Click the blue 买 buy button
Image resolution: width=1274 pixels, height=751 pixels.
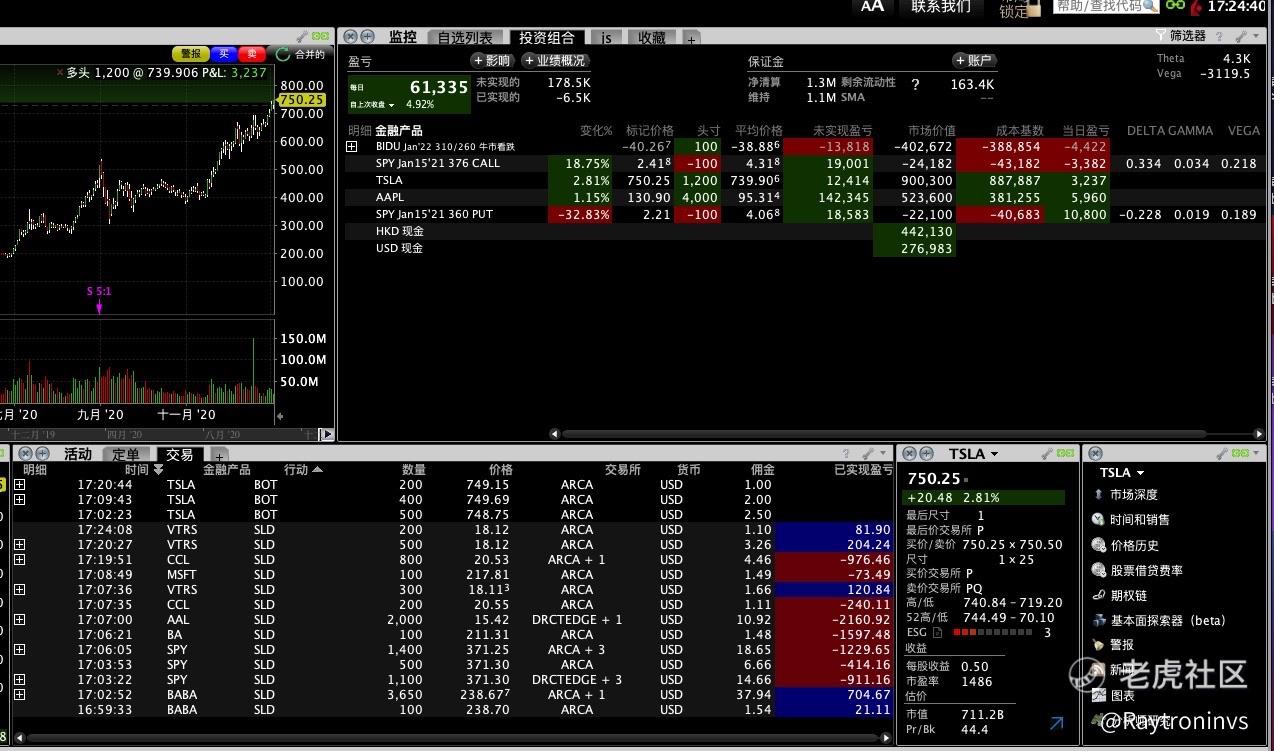pyautogui.click(x=224, y=54)
